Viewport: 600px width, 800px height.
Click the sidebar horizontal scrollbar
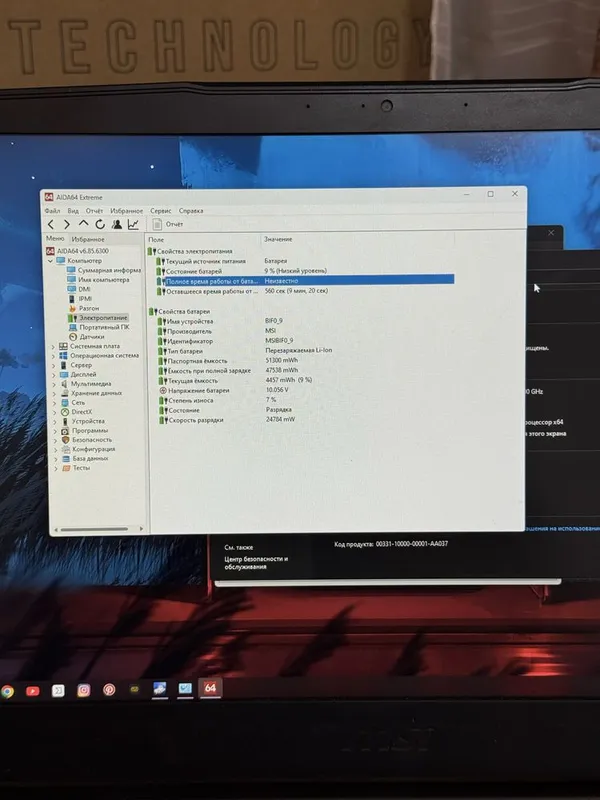click(94, 529)
